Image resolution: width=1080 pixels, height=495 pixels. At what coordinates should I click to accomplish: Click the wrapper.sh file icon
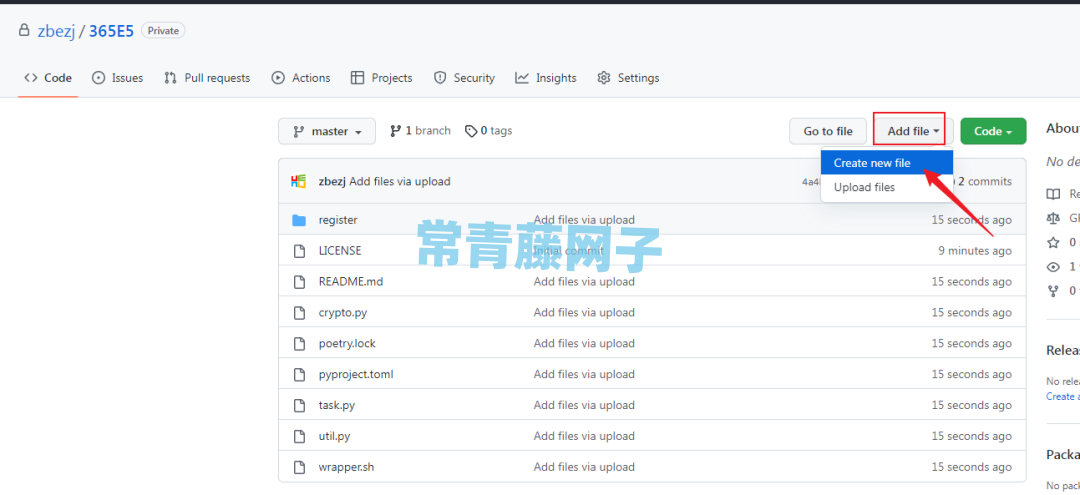(299, 467)
